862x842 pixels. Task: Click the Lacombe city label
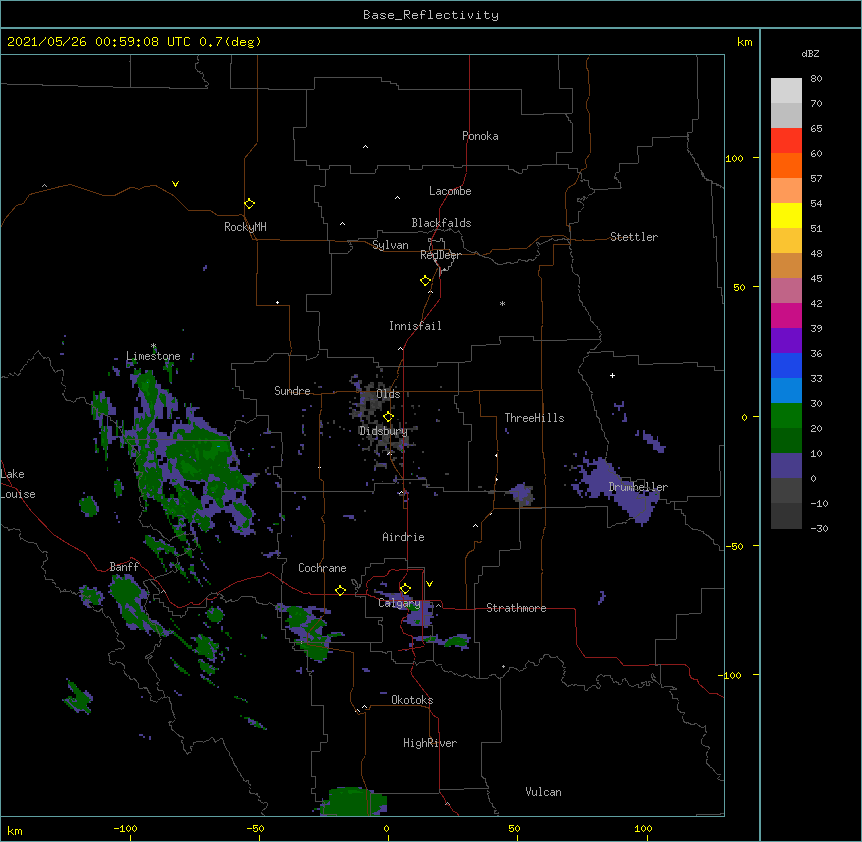(450, 191)
